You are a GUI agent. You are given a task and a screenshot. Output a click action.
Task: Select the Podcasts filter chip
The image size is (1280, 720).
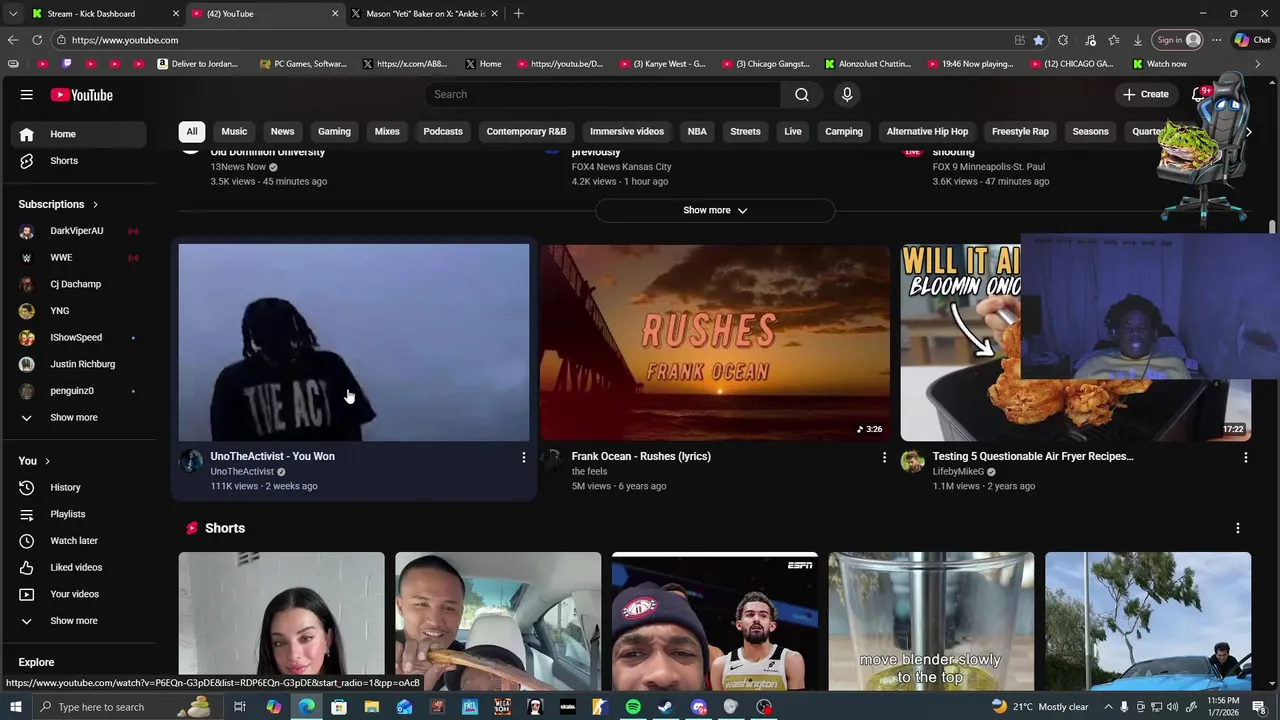tap(443, 131)
